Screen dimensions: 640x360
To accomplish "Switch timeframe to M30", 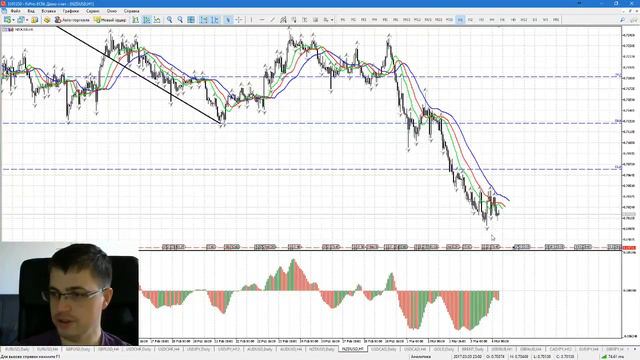I will pos(449,20).
